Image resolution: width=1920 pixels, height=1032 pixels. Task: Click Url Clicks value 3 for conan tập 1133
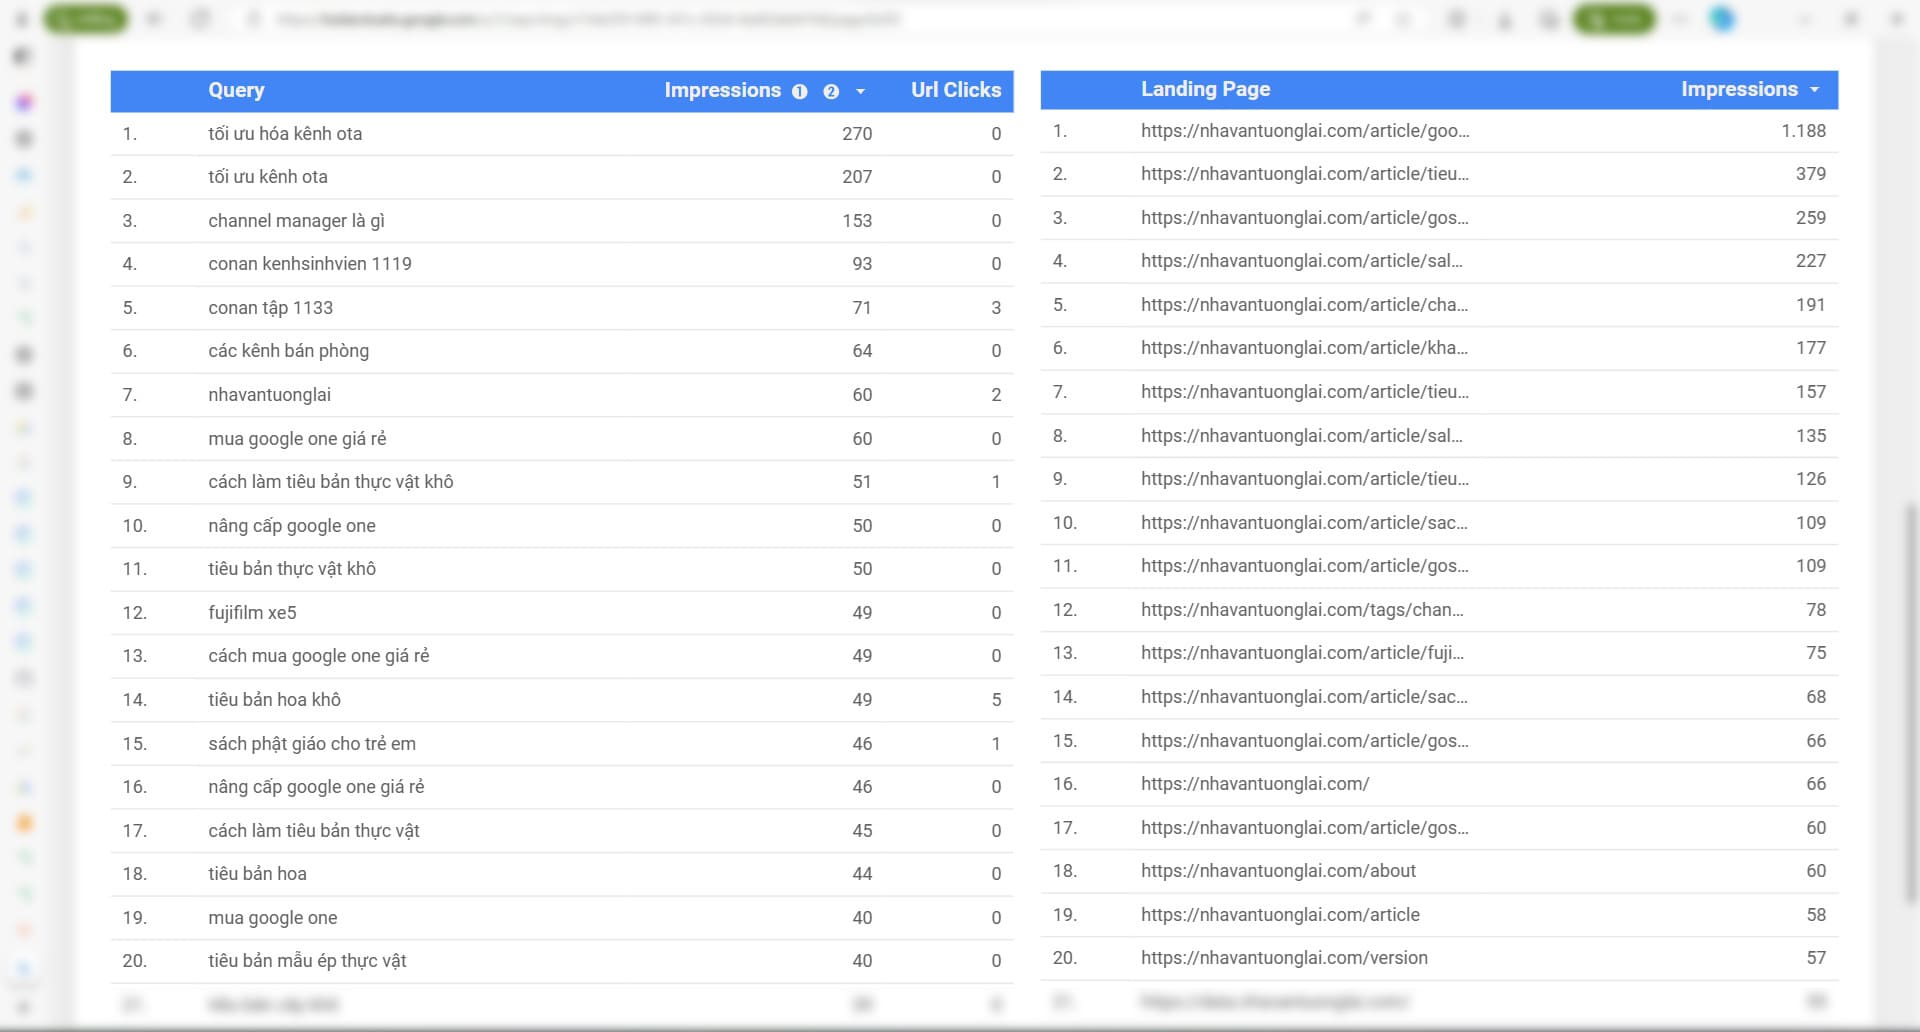pos(996,308)
